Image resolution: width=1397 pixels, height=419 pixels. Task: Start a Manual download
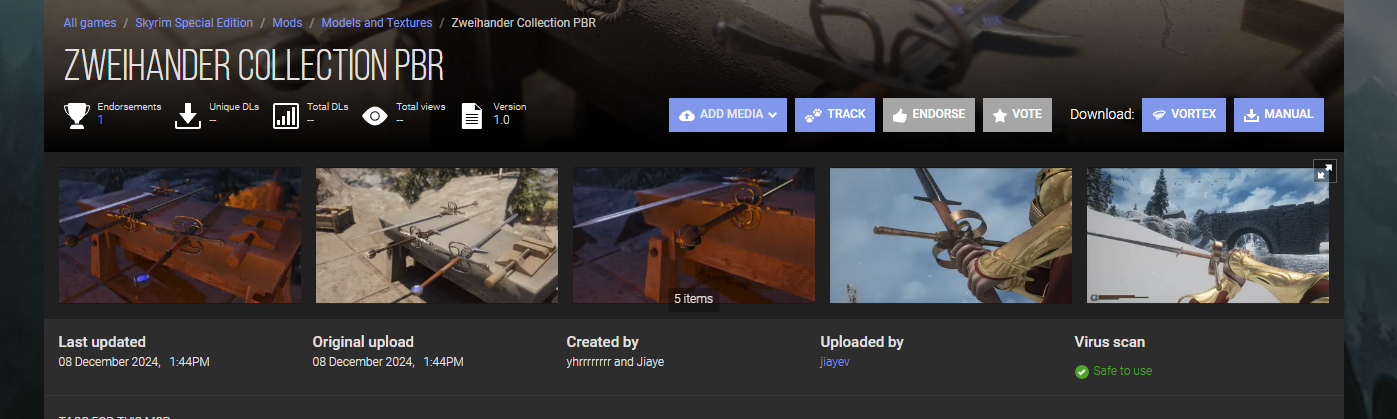[1279, 115]
